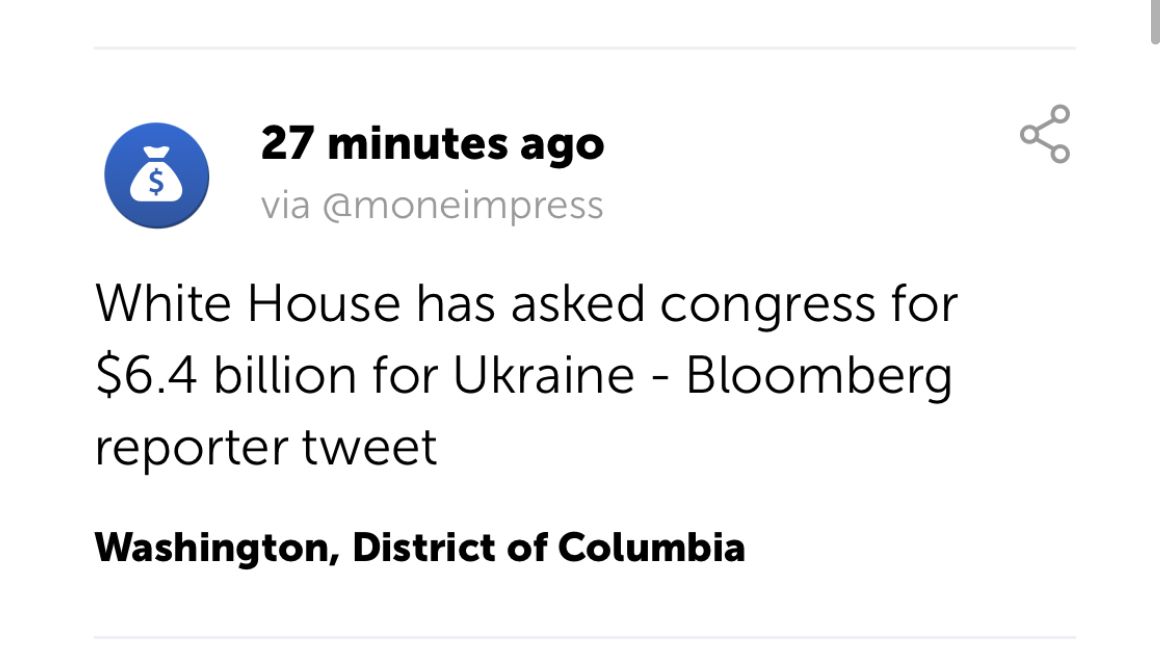Click the word "District" in the location
Viewport: 1170px width, 671px height.
pos(425,548)
